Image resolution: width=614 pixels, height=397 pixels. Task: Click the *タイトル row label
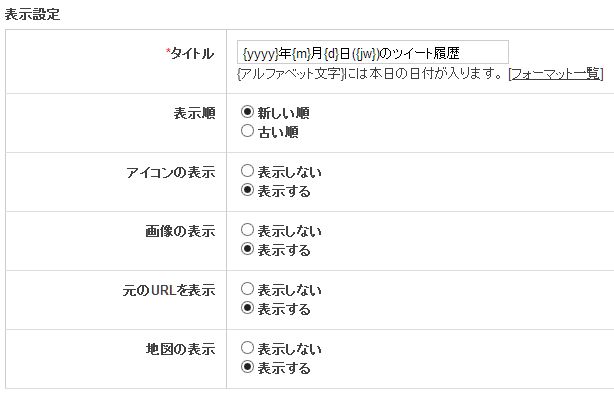(x=190, y=53)
